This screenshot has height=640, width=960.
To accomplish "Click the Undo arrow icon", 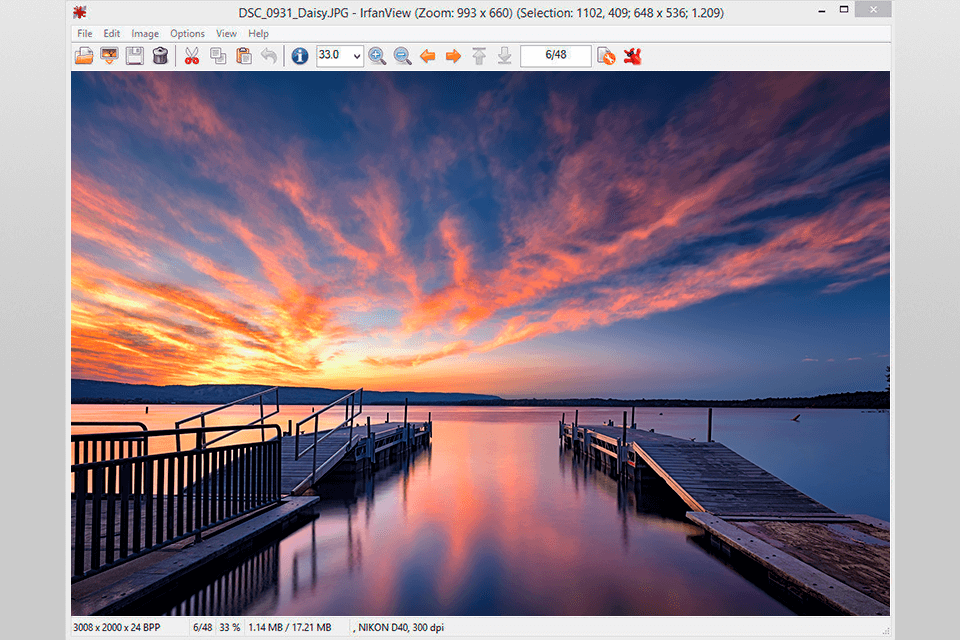I will 269,56.
